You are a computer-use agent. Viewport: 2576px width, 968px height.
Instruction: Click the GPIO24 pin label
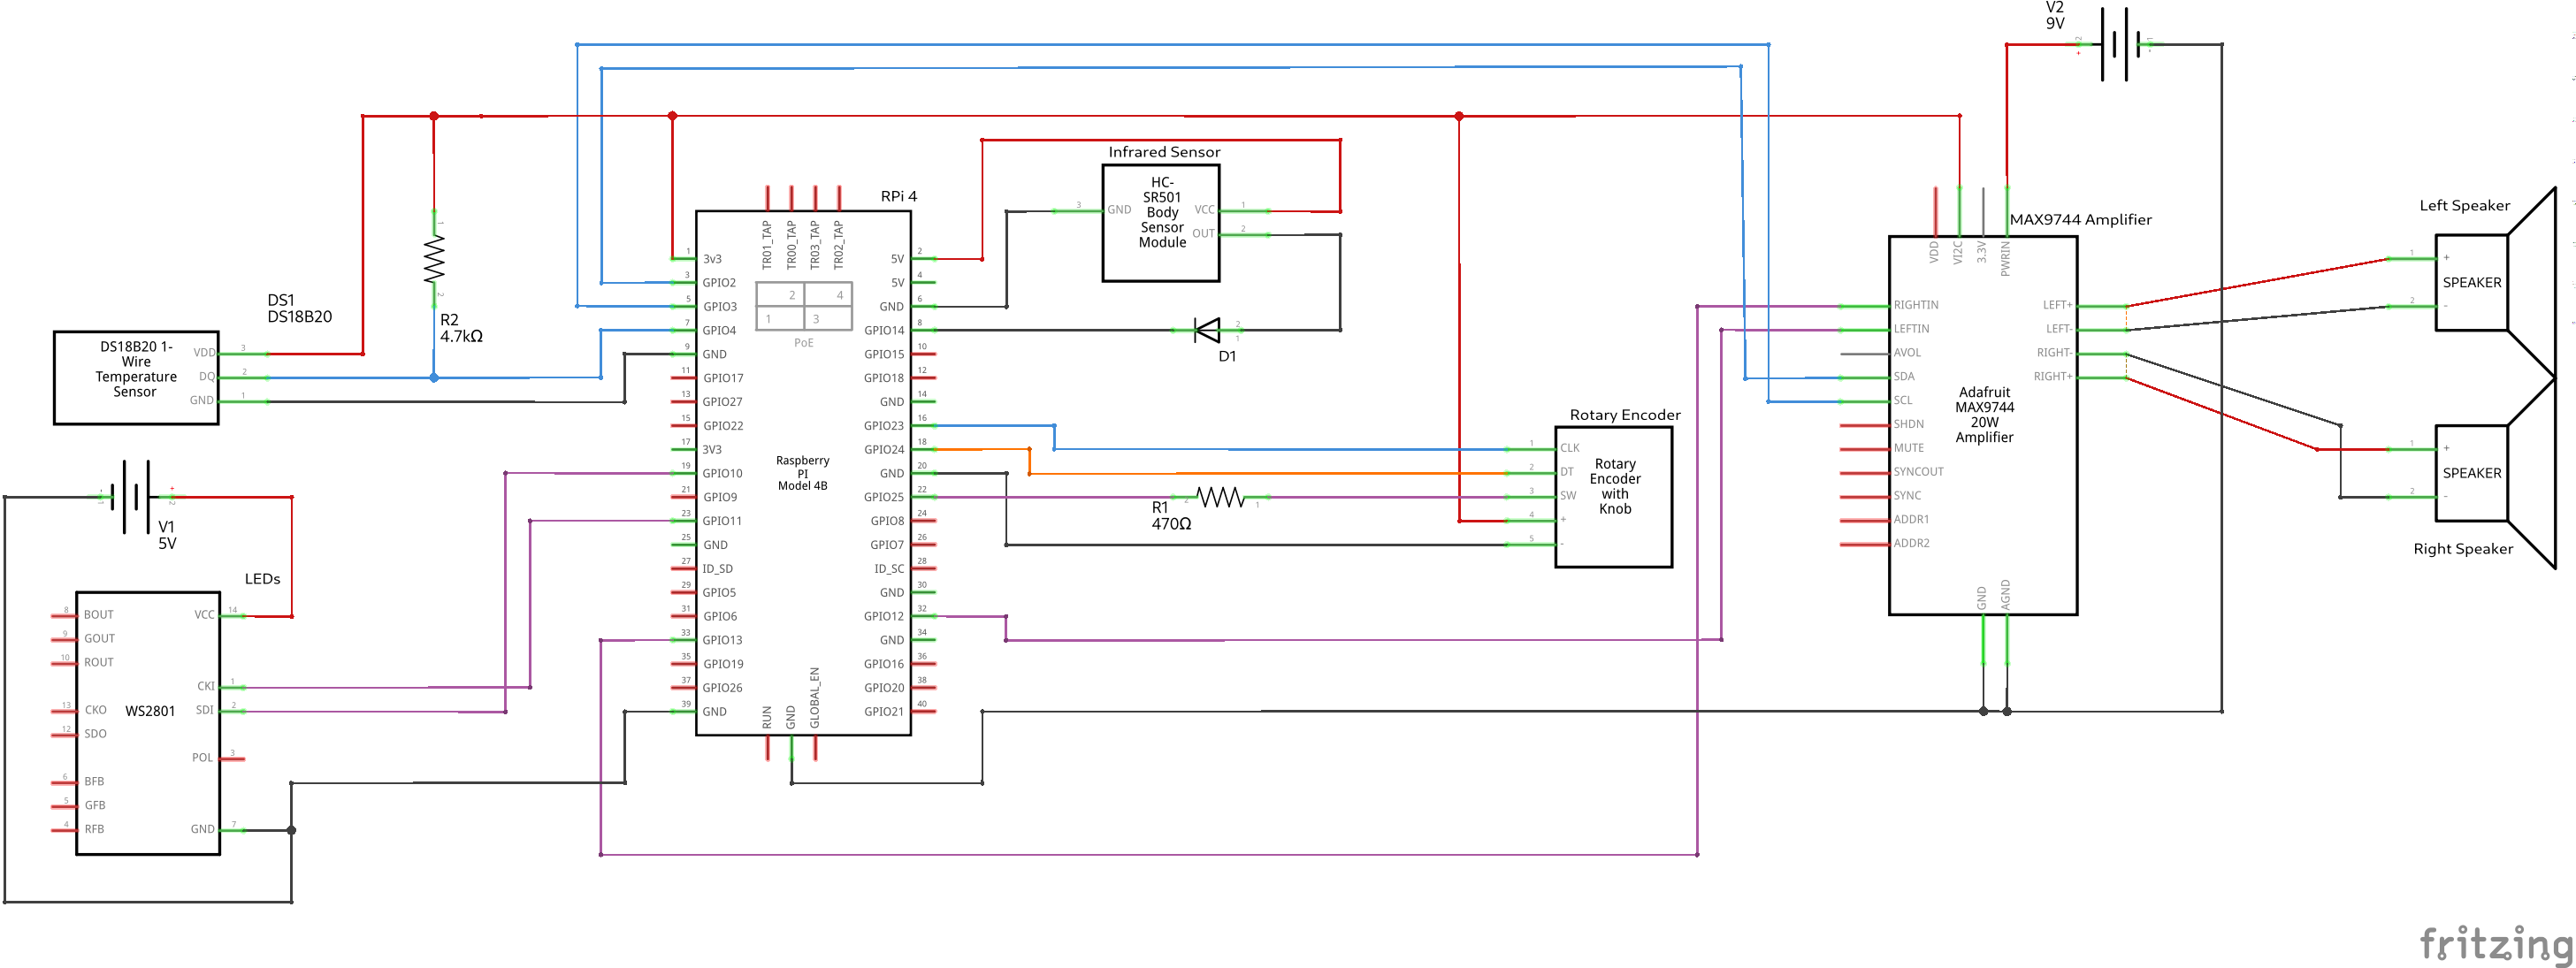(884, 450)
